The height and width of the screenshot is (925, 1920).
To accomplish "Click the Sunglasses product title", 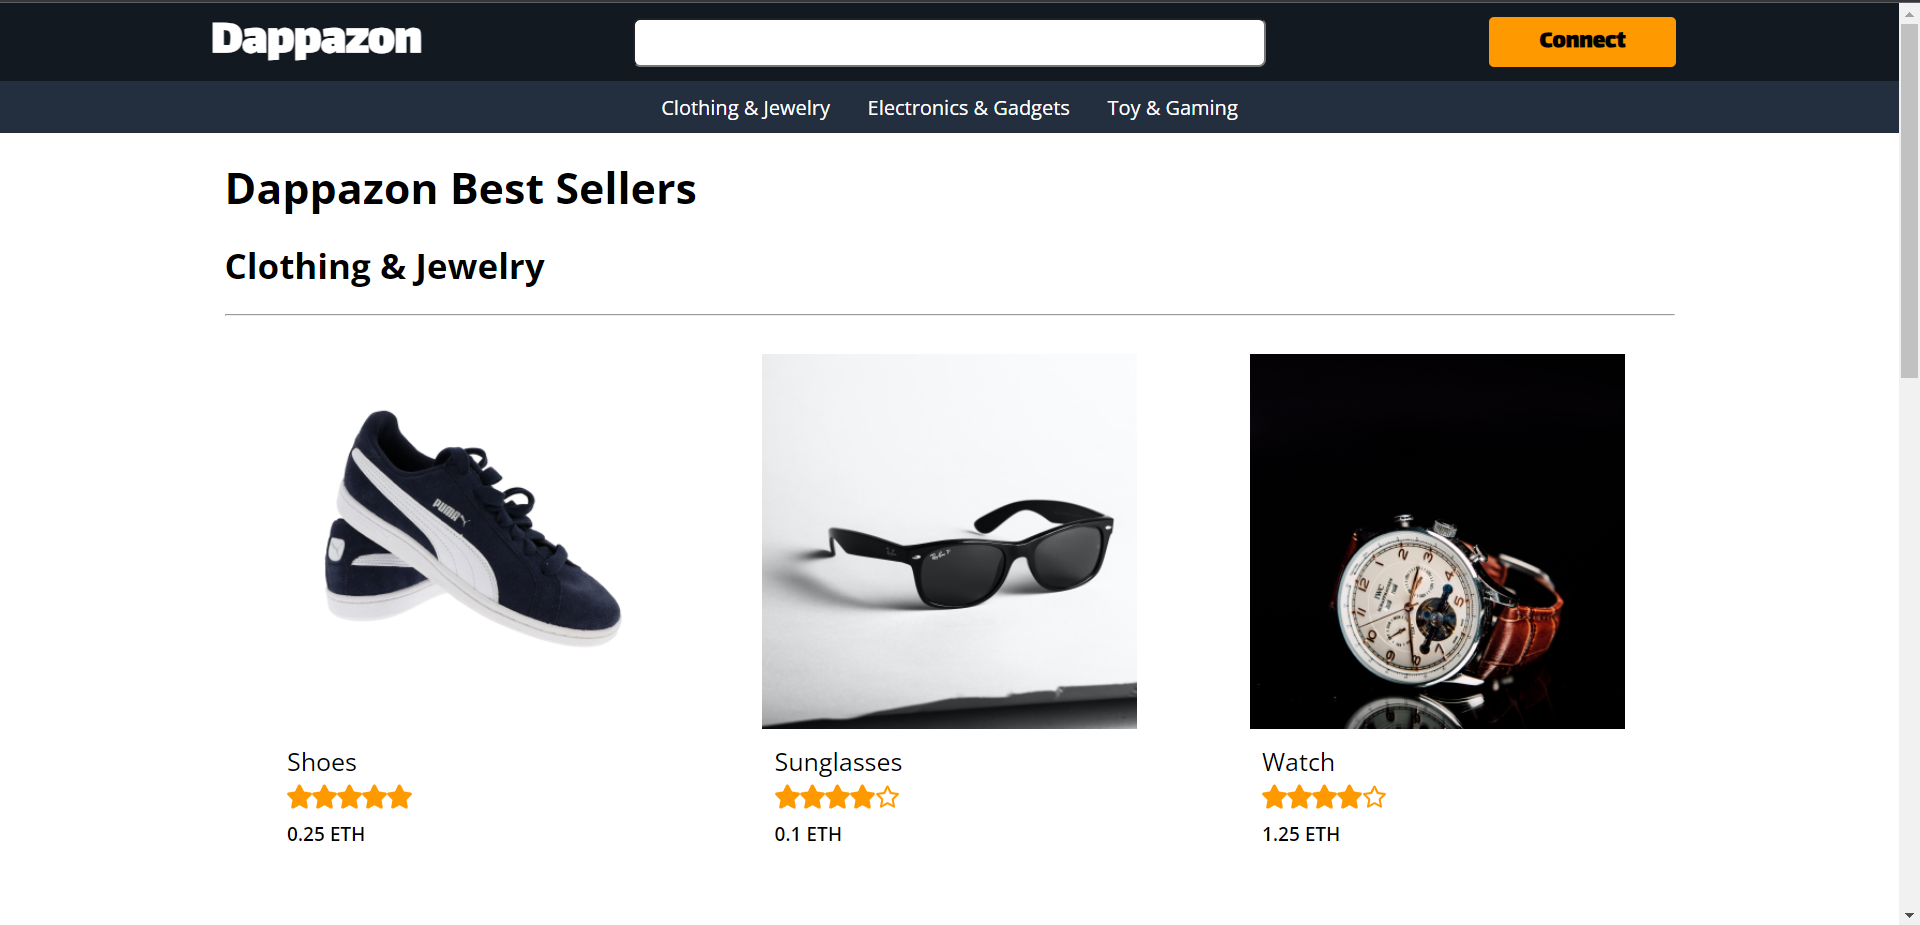I will coord(838,762).
